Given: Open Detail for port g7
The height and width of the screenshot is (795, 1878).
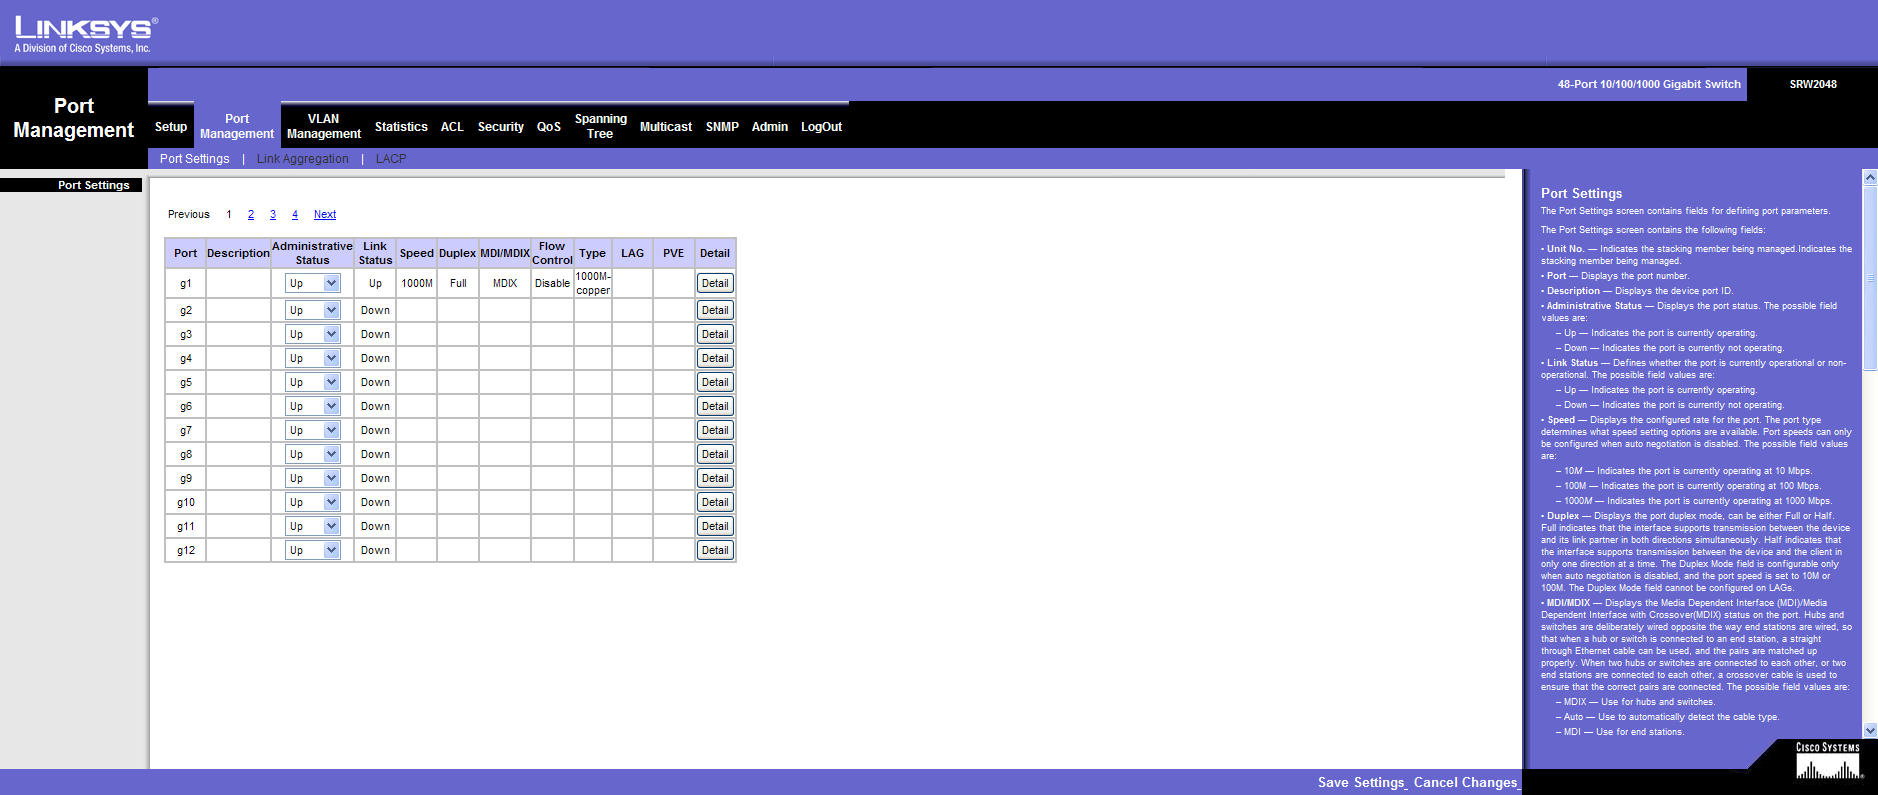Looking at the screenshot, I should [715, 431].
